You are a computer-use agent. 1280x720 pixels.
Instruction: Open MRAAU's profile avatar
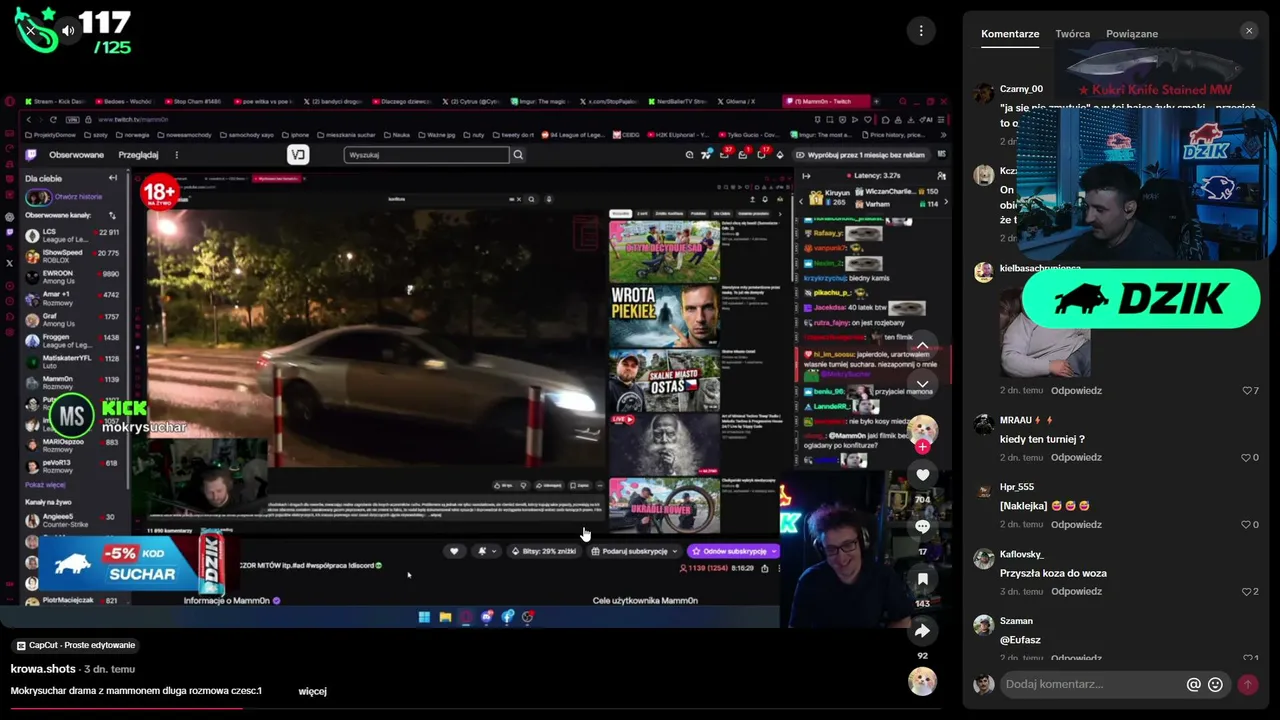tap(984, 424)
